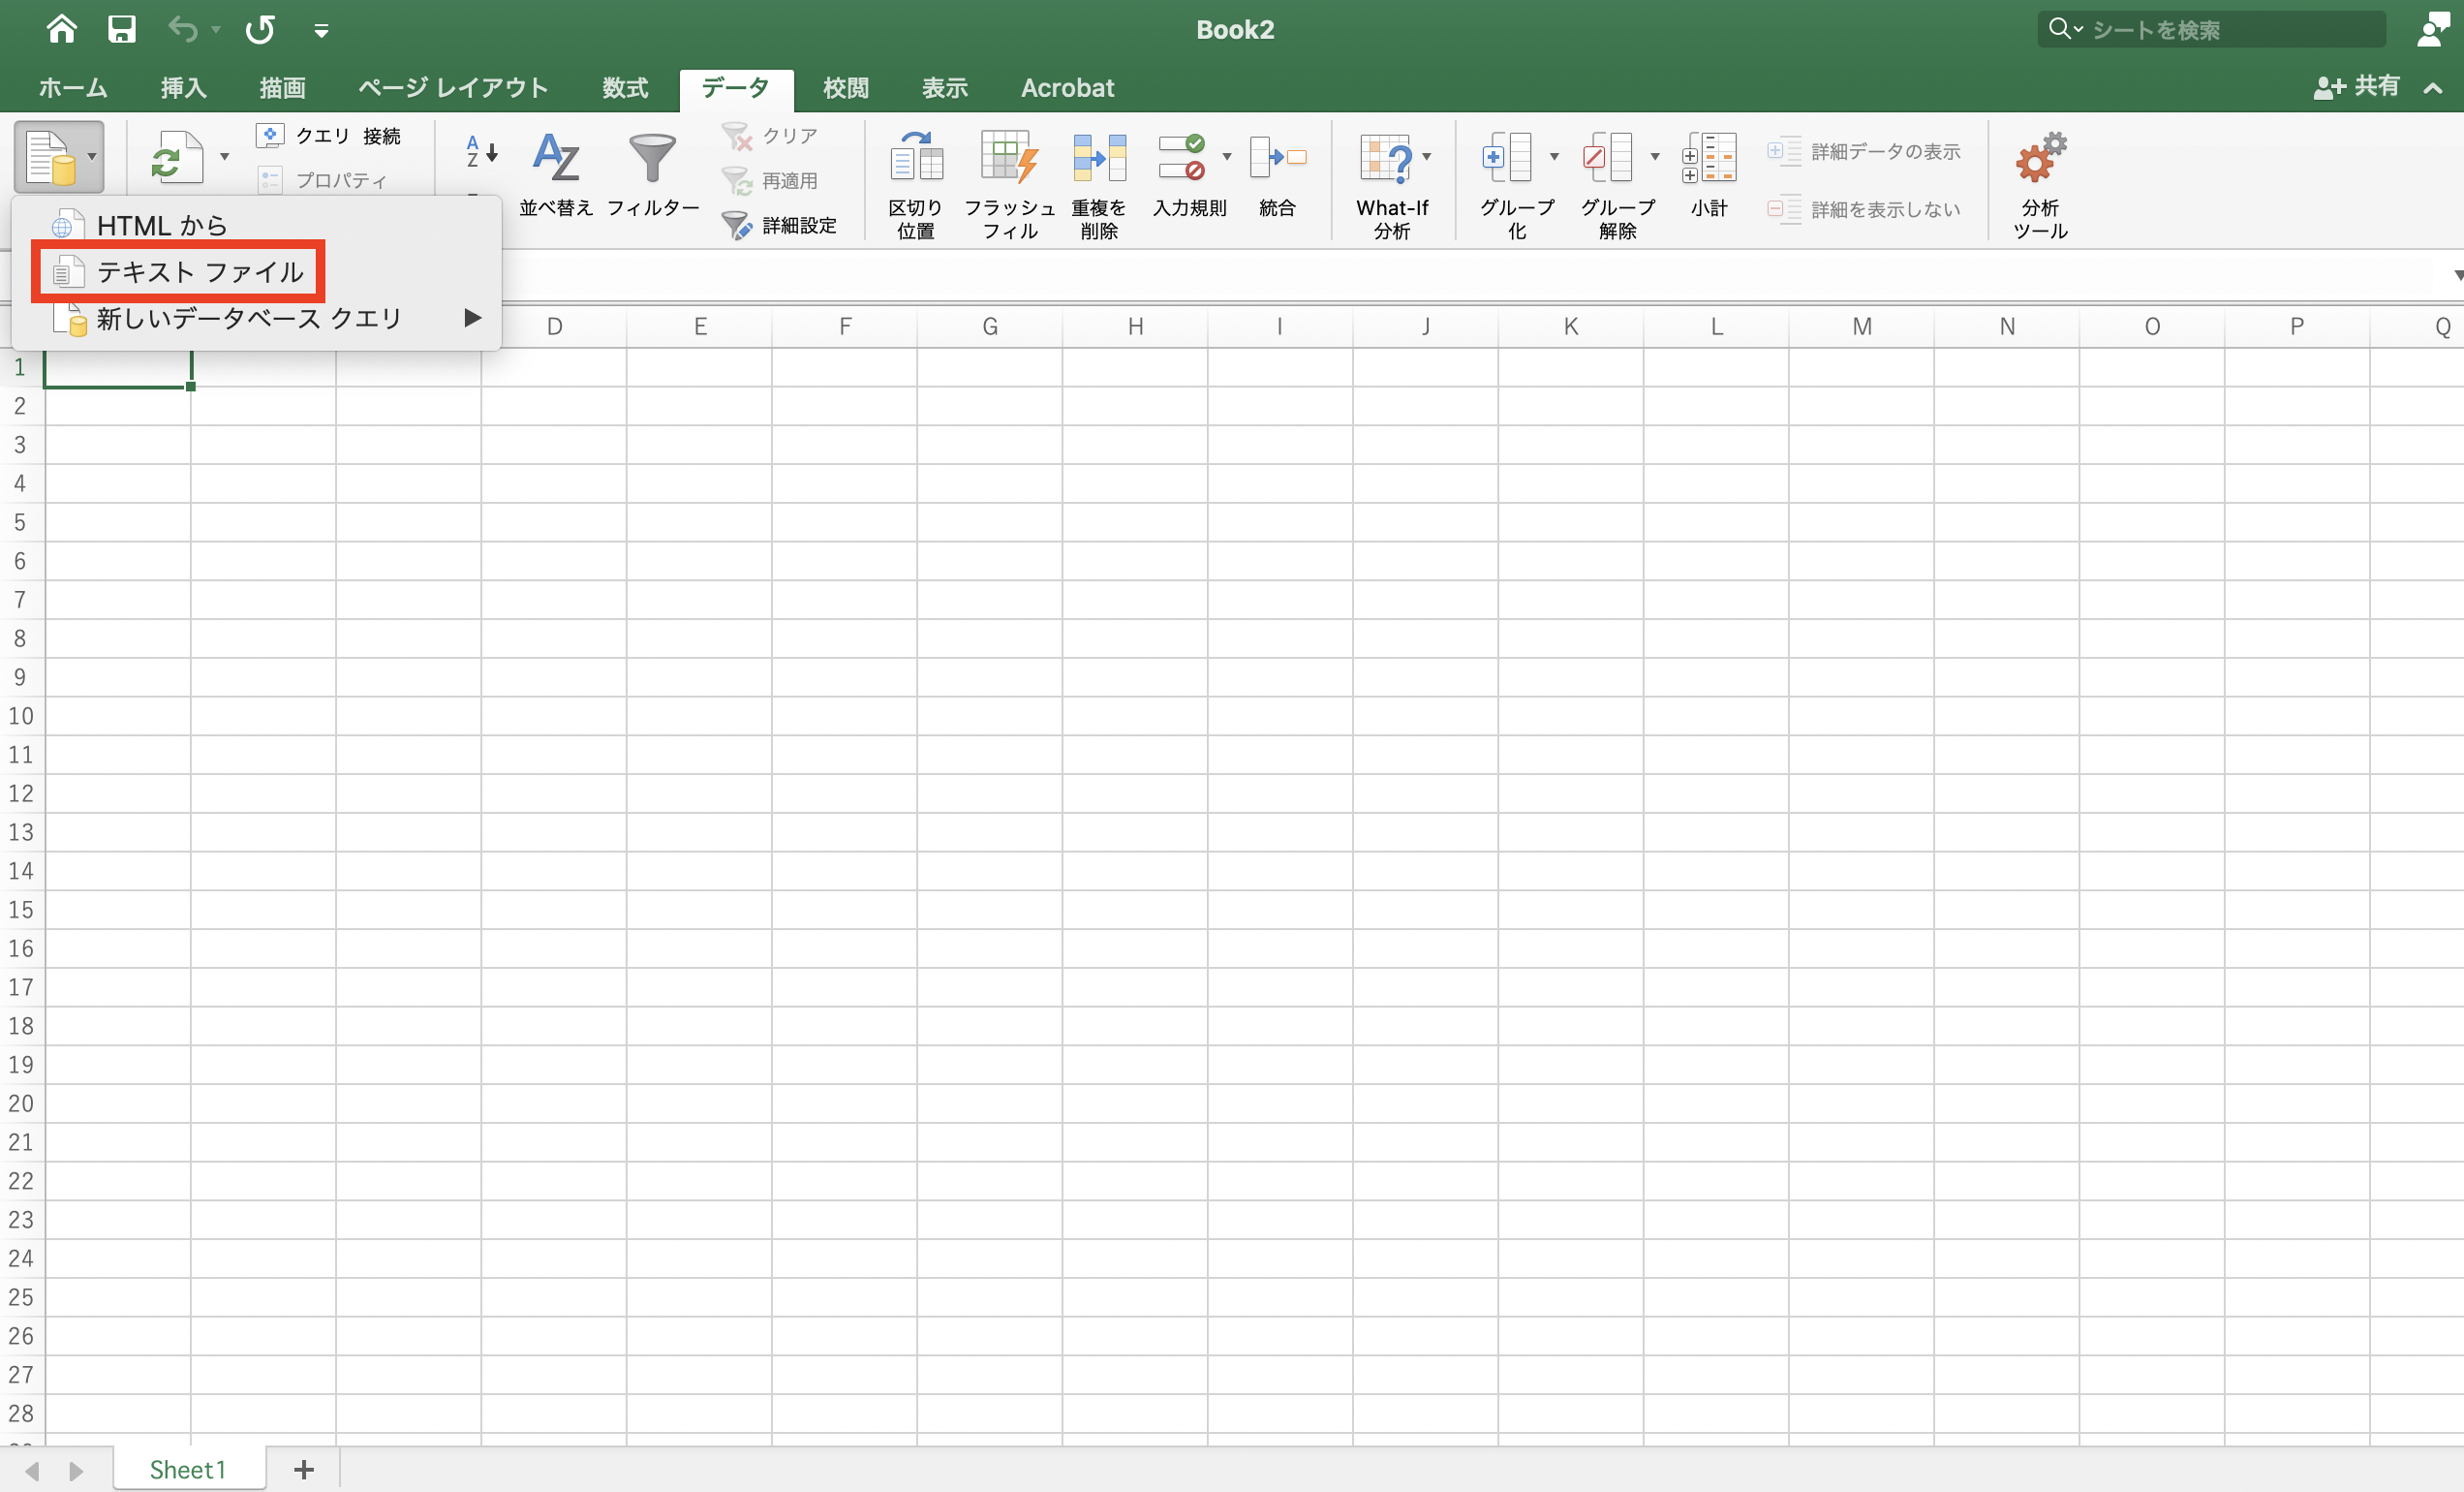Select row 20 header

tap(21, 1103)
